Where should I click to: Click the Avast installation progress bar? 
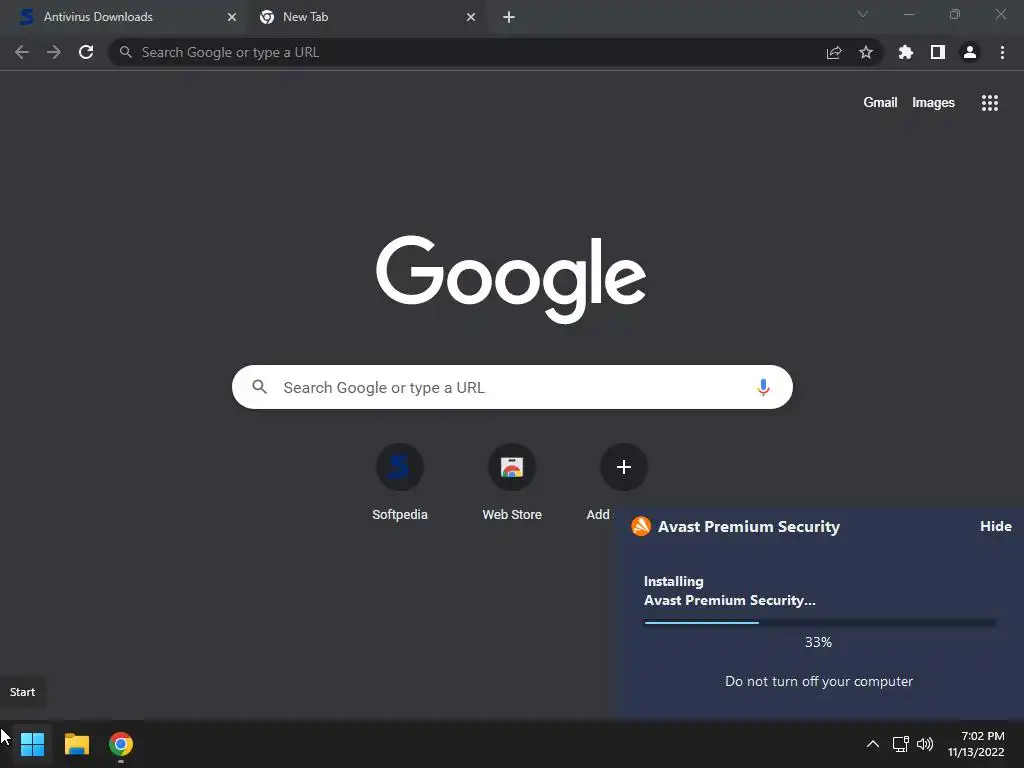820,622
